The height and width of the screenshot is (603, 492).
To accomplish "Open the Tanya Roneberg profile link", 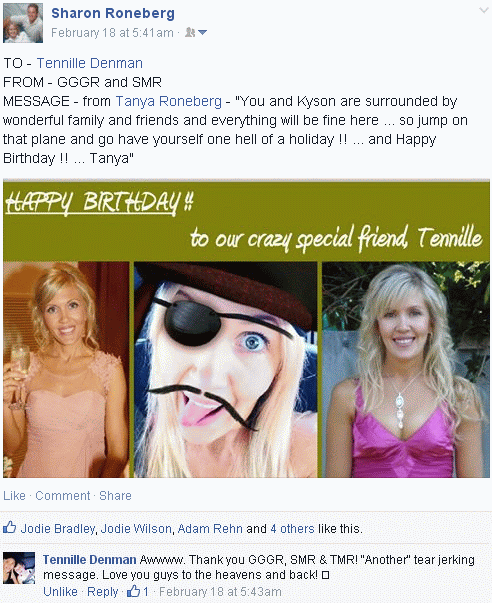I will click(168, 101).
